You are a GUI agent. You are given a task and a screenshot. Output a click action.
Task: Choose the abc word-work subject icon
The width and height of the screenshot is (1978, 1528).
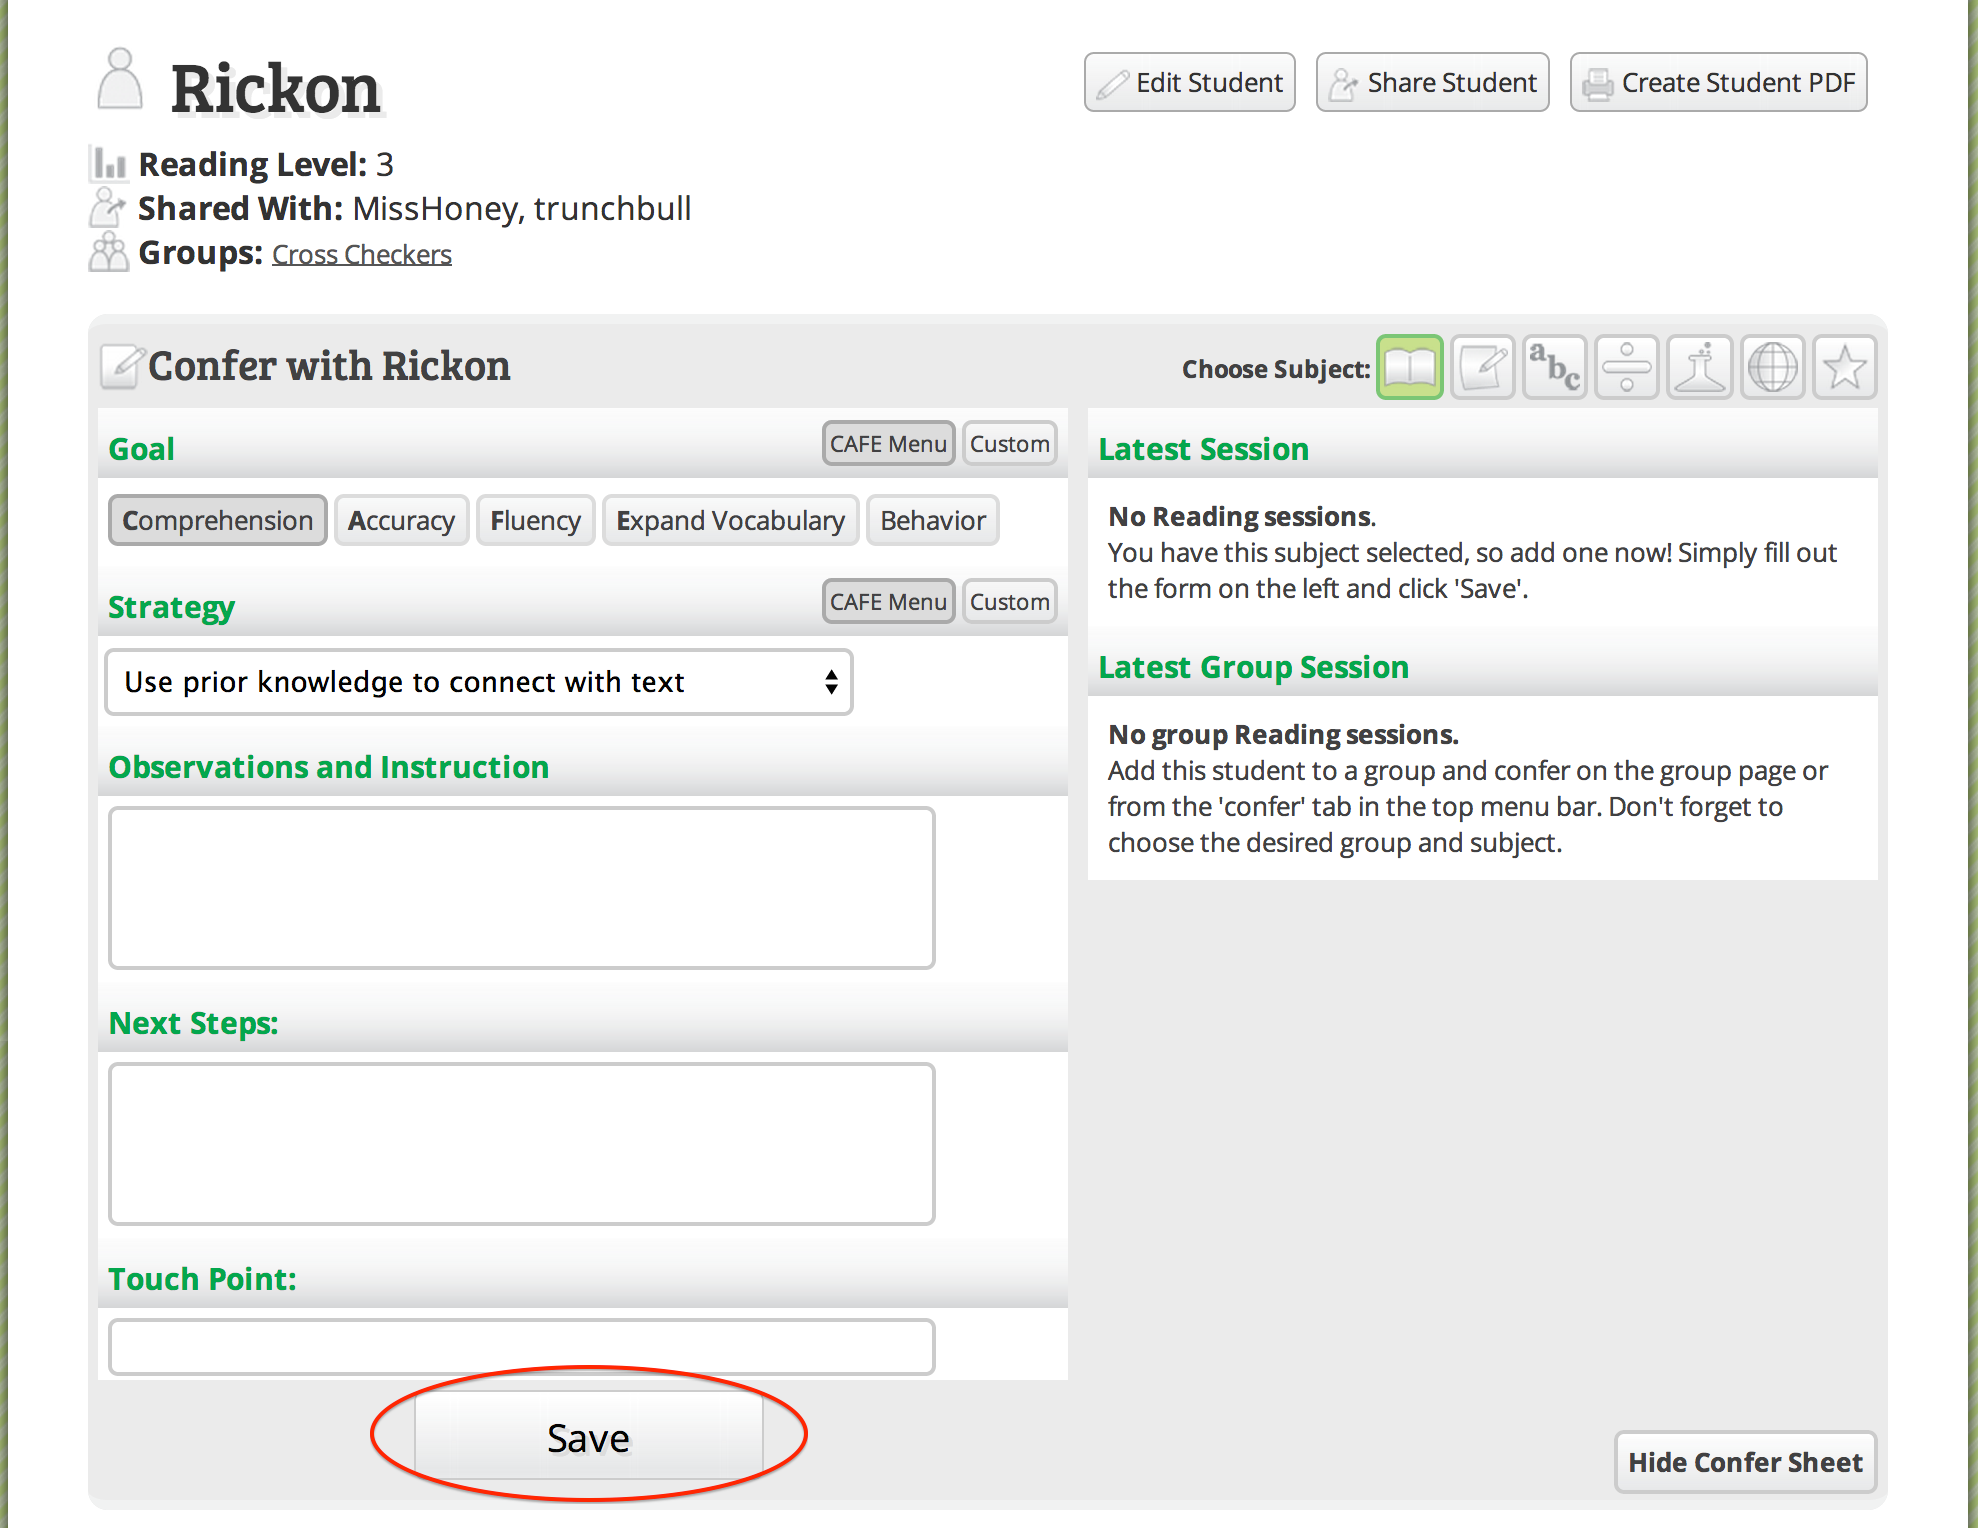pos(1555,368)
